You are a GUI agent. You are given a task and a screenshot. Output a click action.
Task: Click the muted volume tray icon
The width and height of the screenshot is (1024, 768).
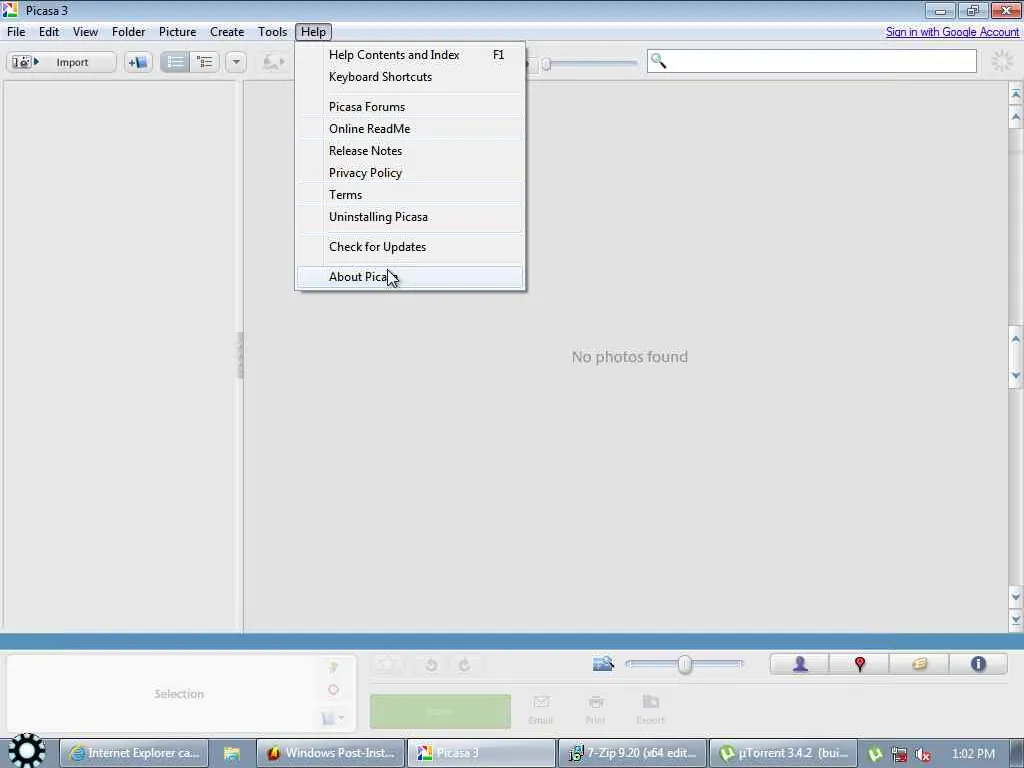923,755
